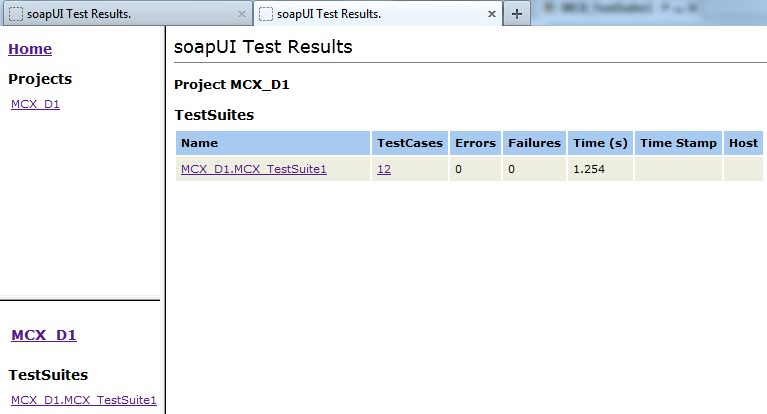Click the Time Stamp column header
Image resolution: width=767 pixels, height=414 pixels.
click(678, 143)
